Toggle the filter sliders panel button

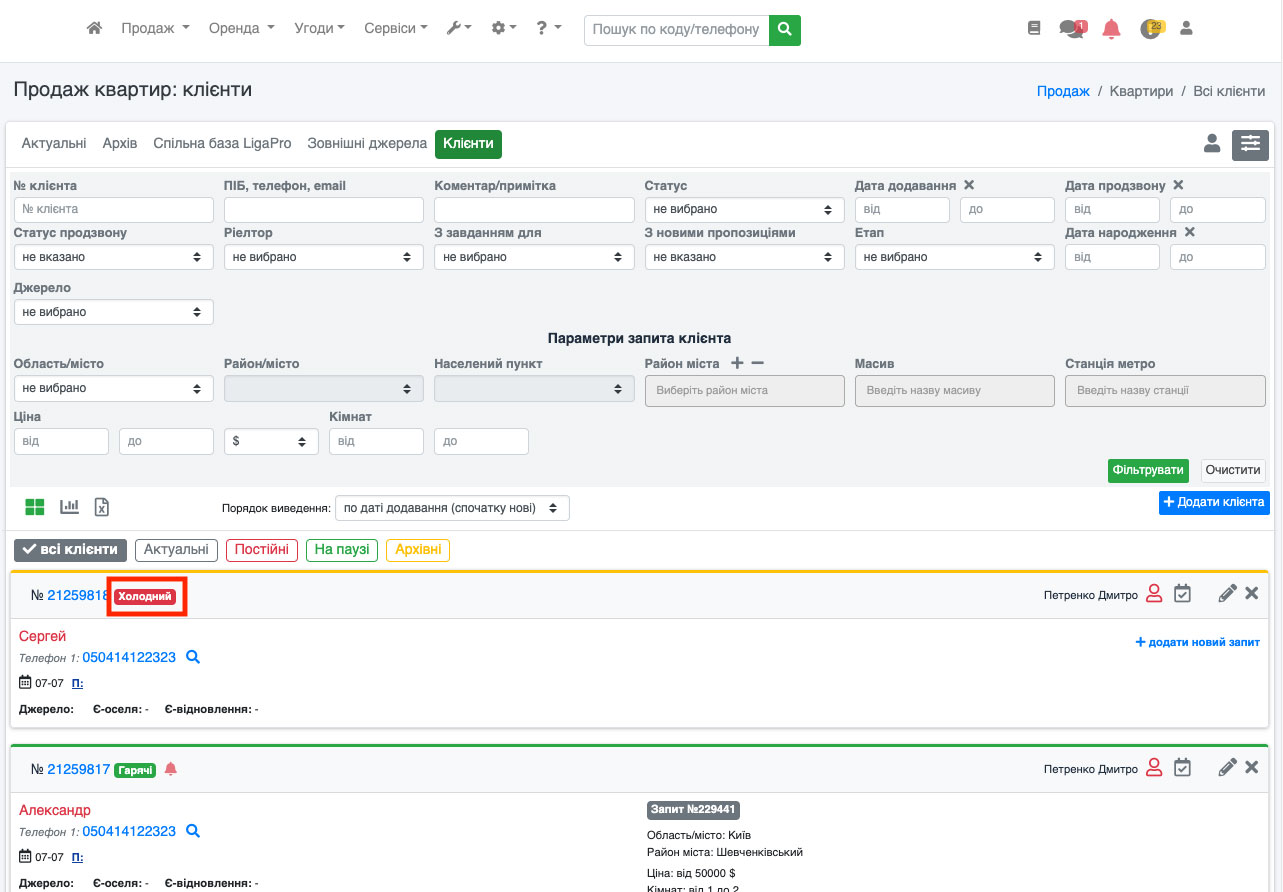pos(1250,145)
